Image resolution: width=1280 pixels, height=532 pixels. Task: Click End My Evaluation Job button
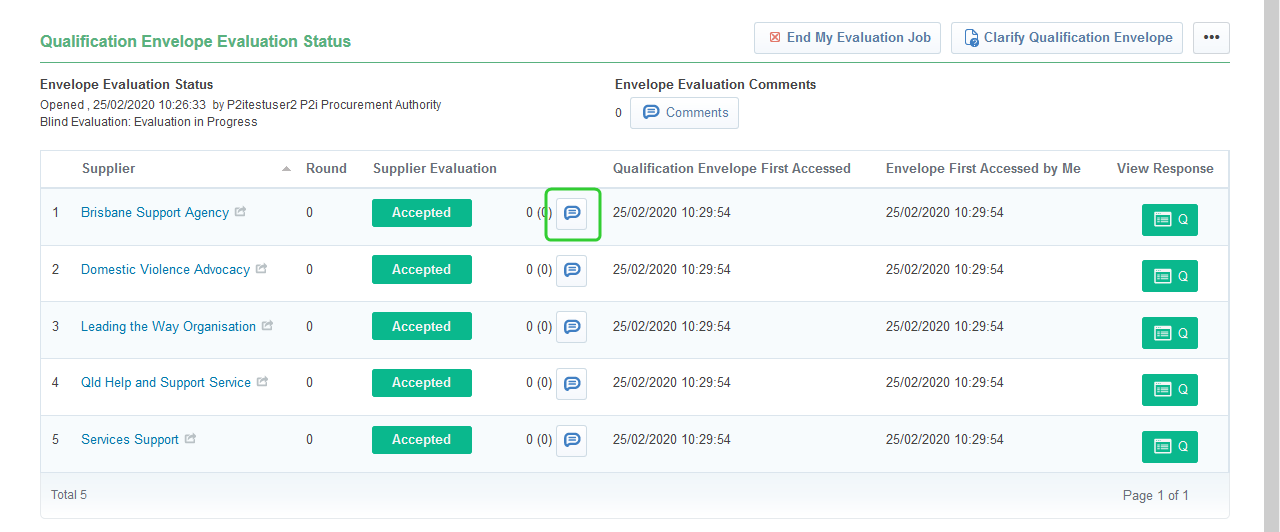pos(847,38)
